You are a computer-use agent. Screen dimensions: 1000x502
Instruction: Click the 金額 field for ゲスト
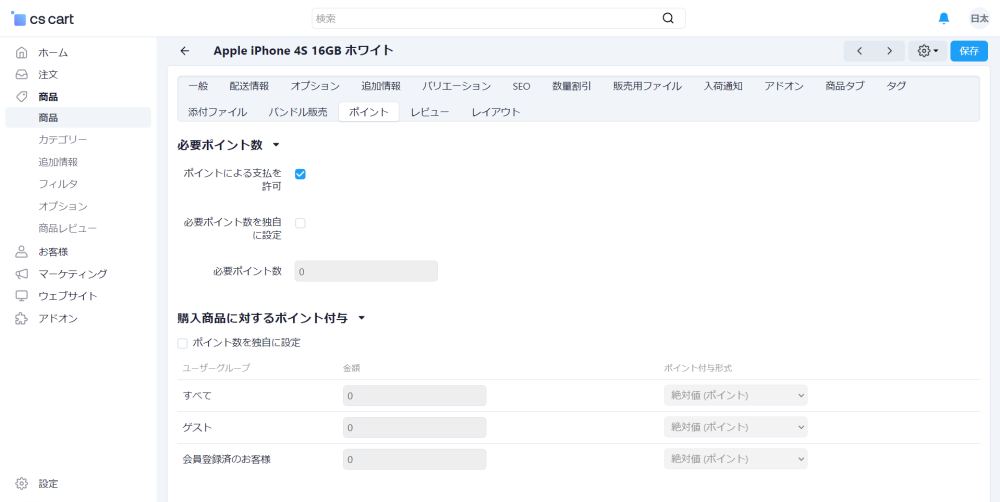[415, 427]
